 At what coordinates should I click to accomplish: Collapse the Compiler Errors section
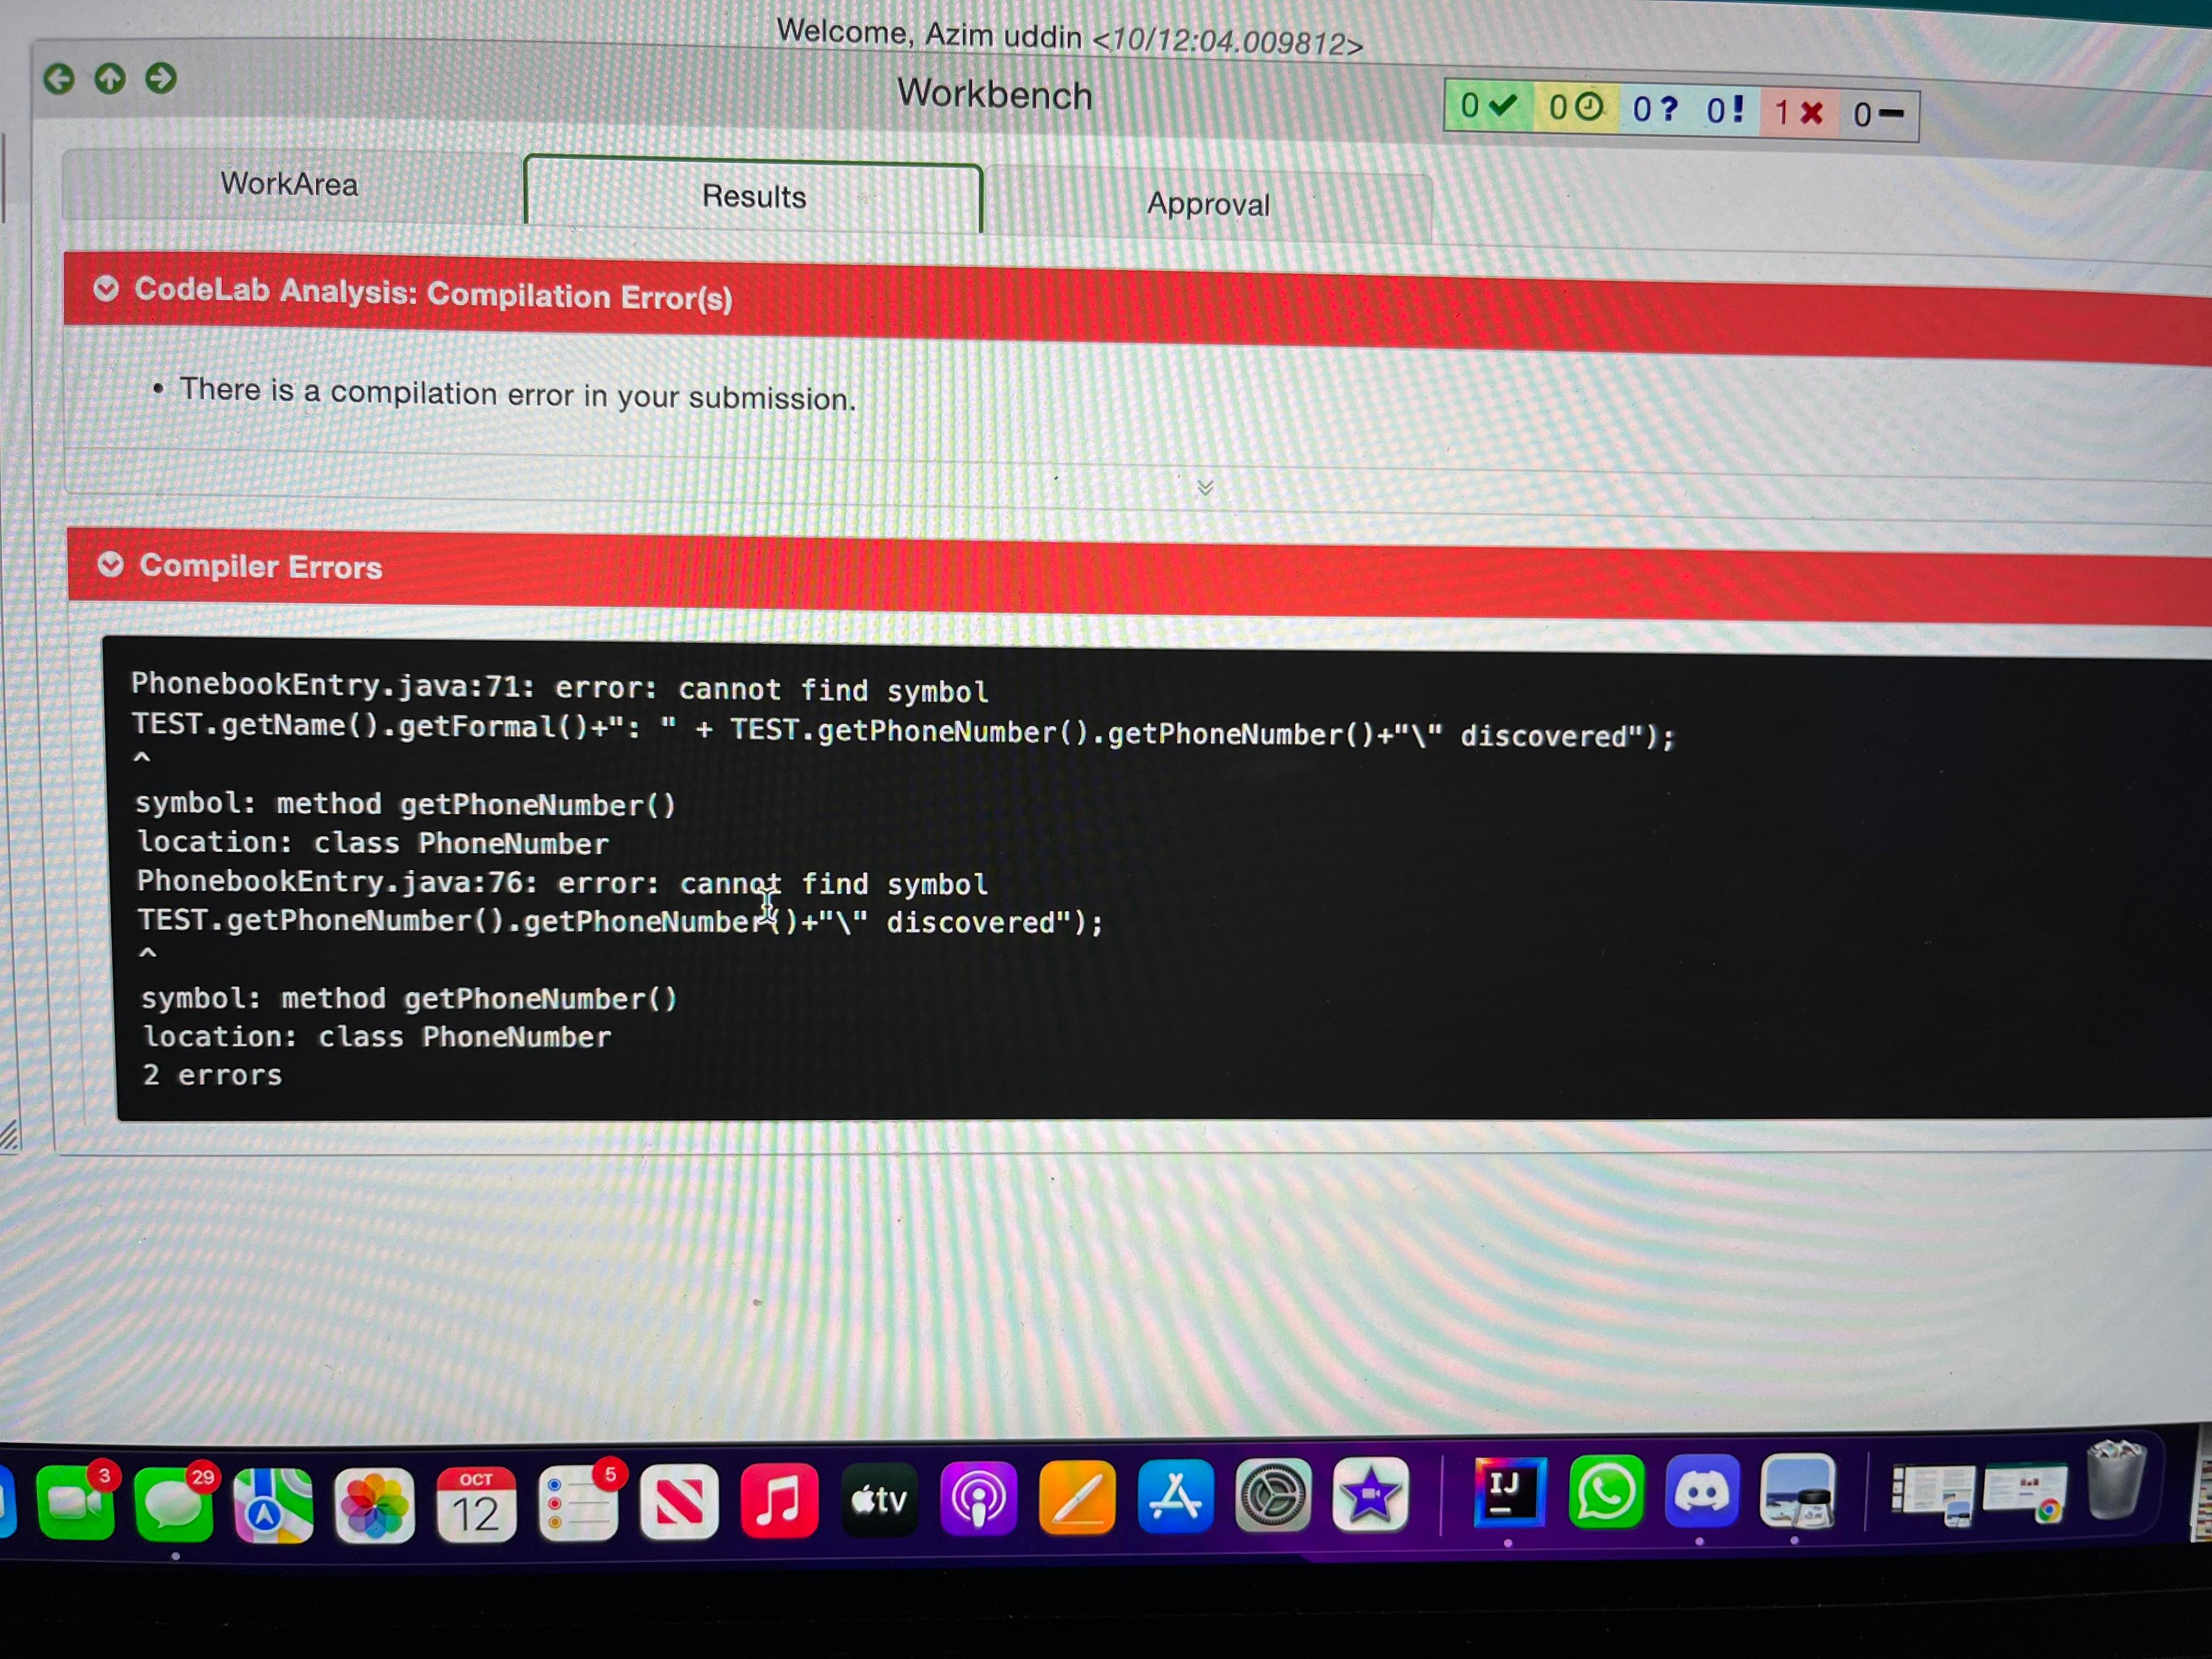[110, 565]
